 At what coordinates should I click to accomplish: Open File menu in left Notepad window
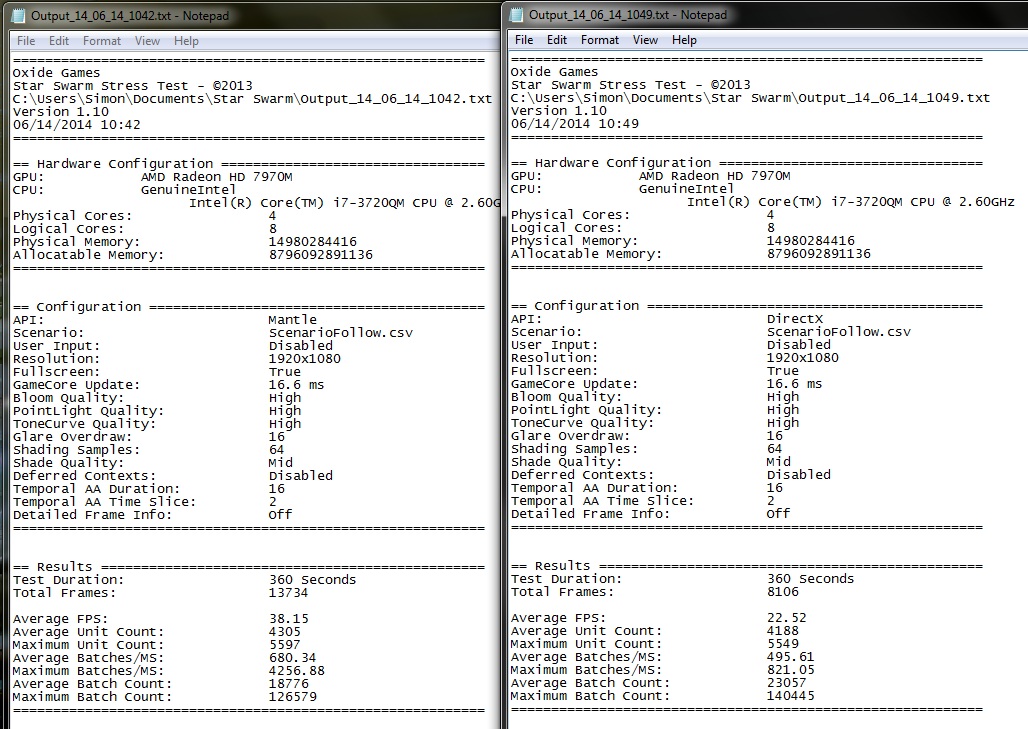click(26, 41)
